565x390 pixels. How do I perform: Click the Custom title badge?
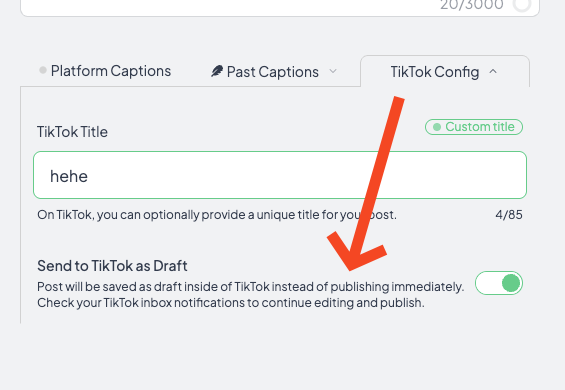coord(474,127)
